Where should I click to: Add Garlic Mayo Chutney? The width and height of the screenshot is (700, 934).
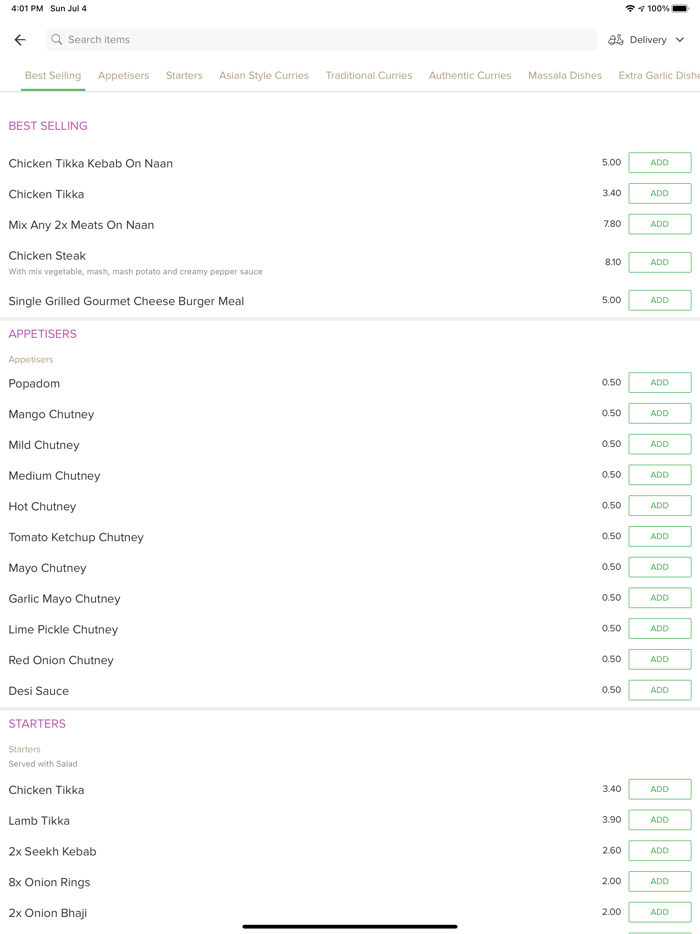659,598
